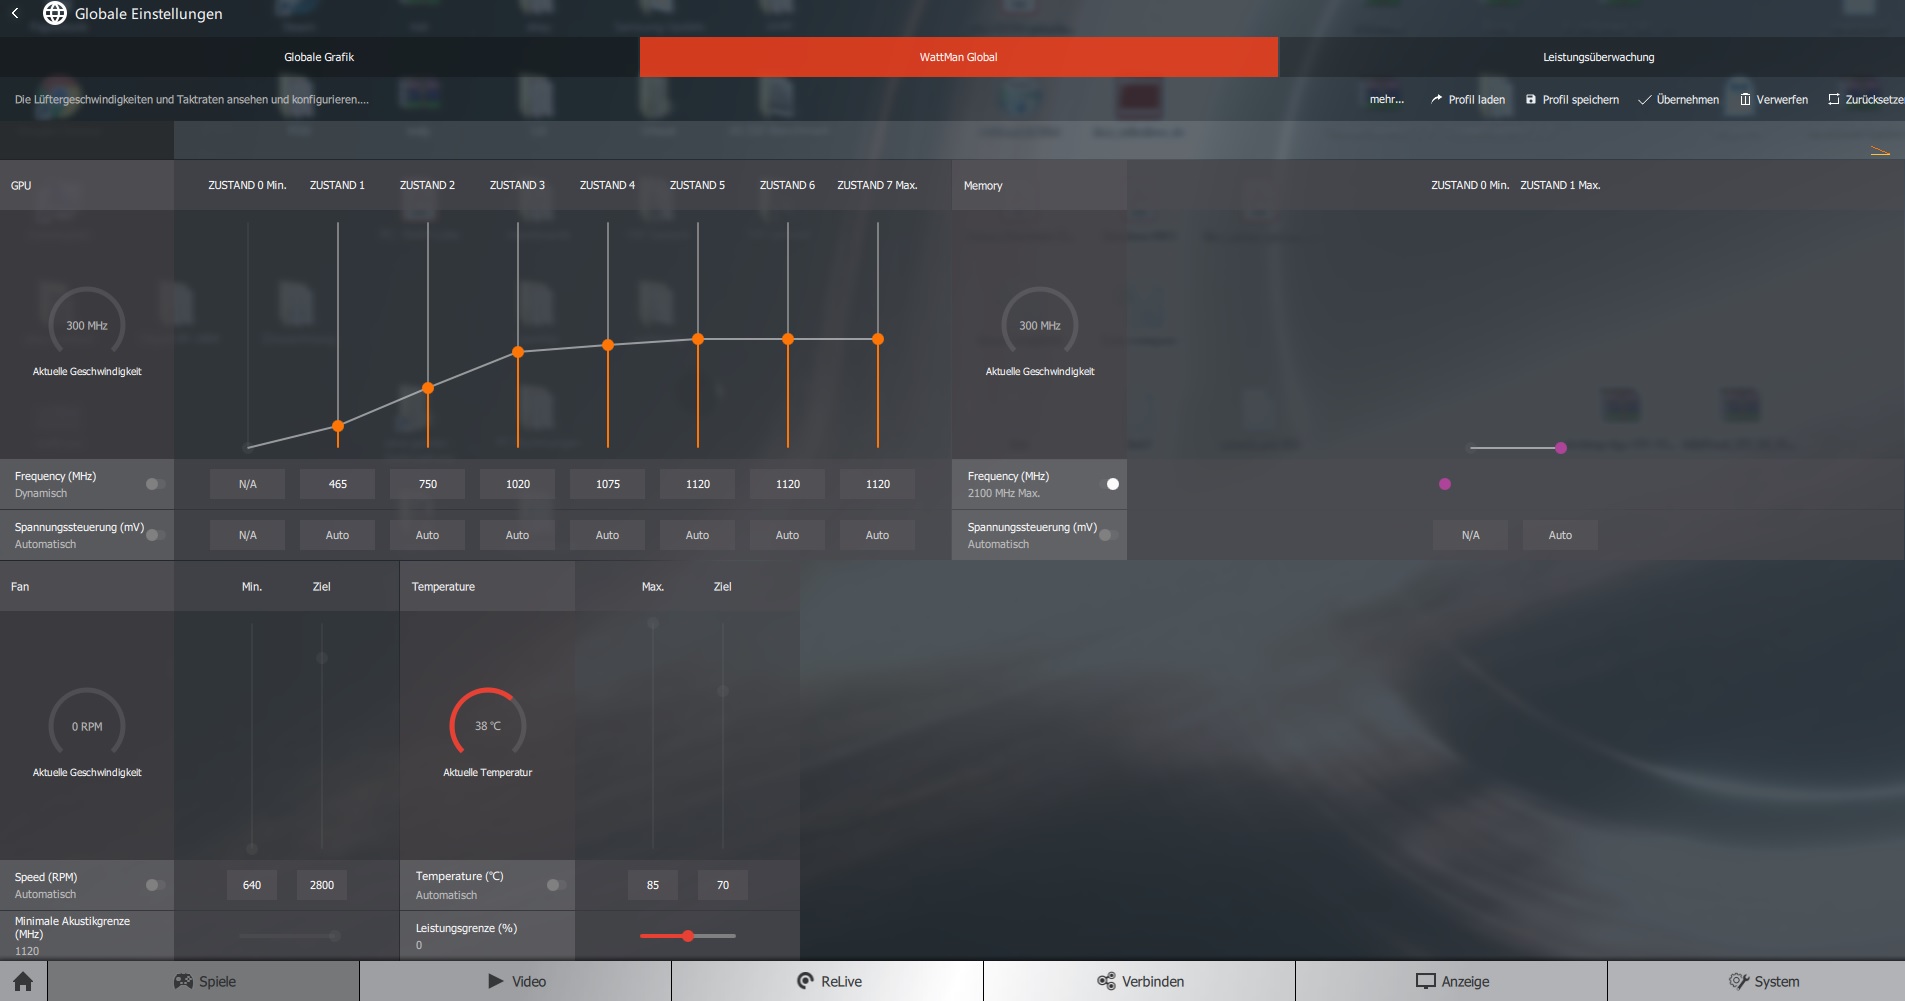Toggle the Memory Frequency switch

click(1109, 484)
